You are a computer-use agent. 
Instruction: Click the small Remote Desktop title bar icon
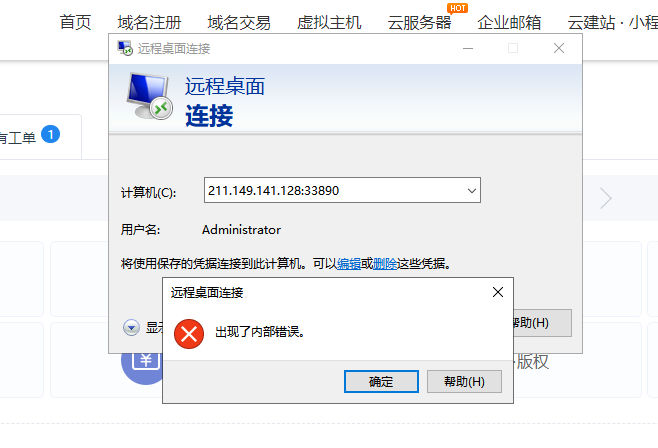pyautogui.click(x=125, y=48)
